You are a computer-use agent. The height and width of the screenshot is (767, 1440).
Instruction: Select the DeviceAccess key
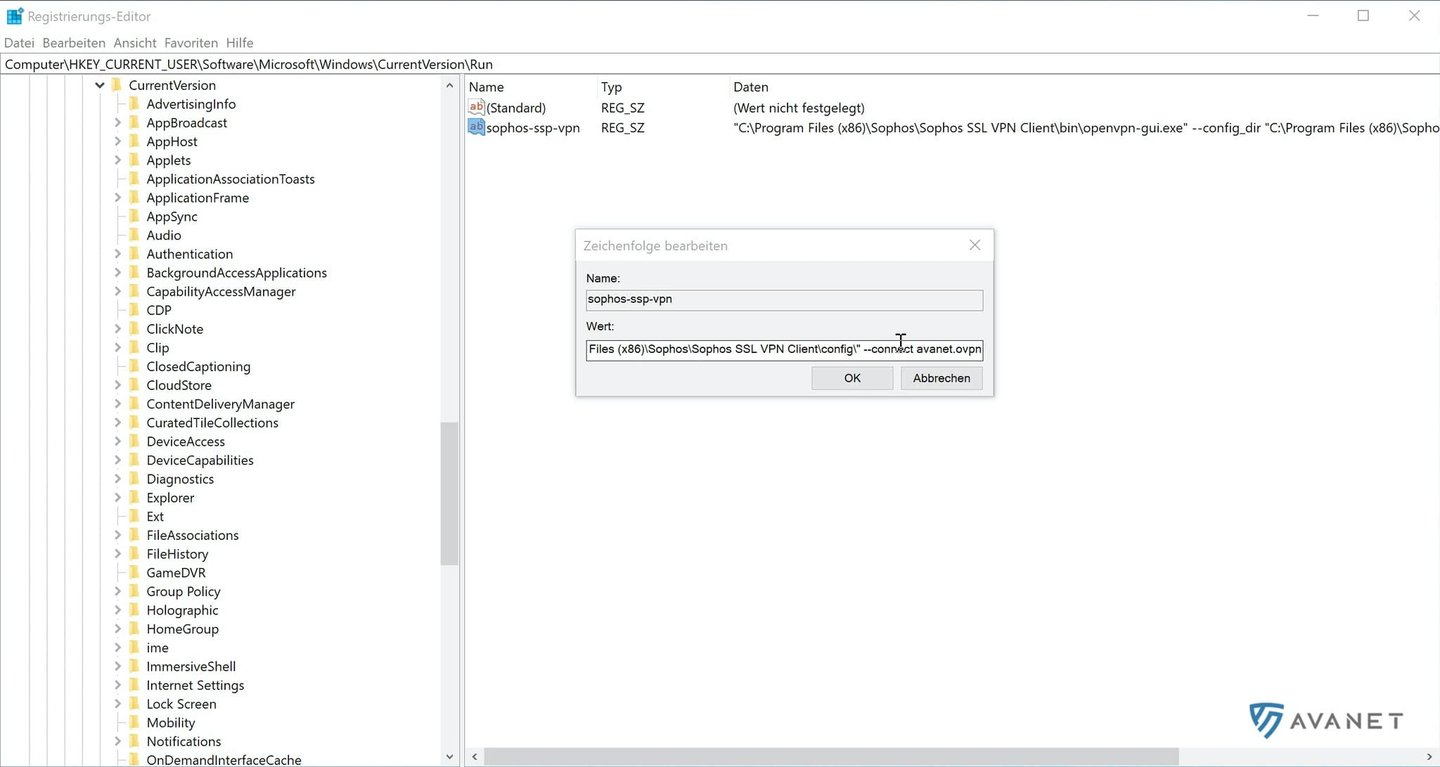click(x=186, y=441)
